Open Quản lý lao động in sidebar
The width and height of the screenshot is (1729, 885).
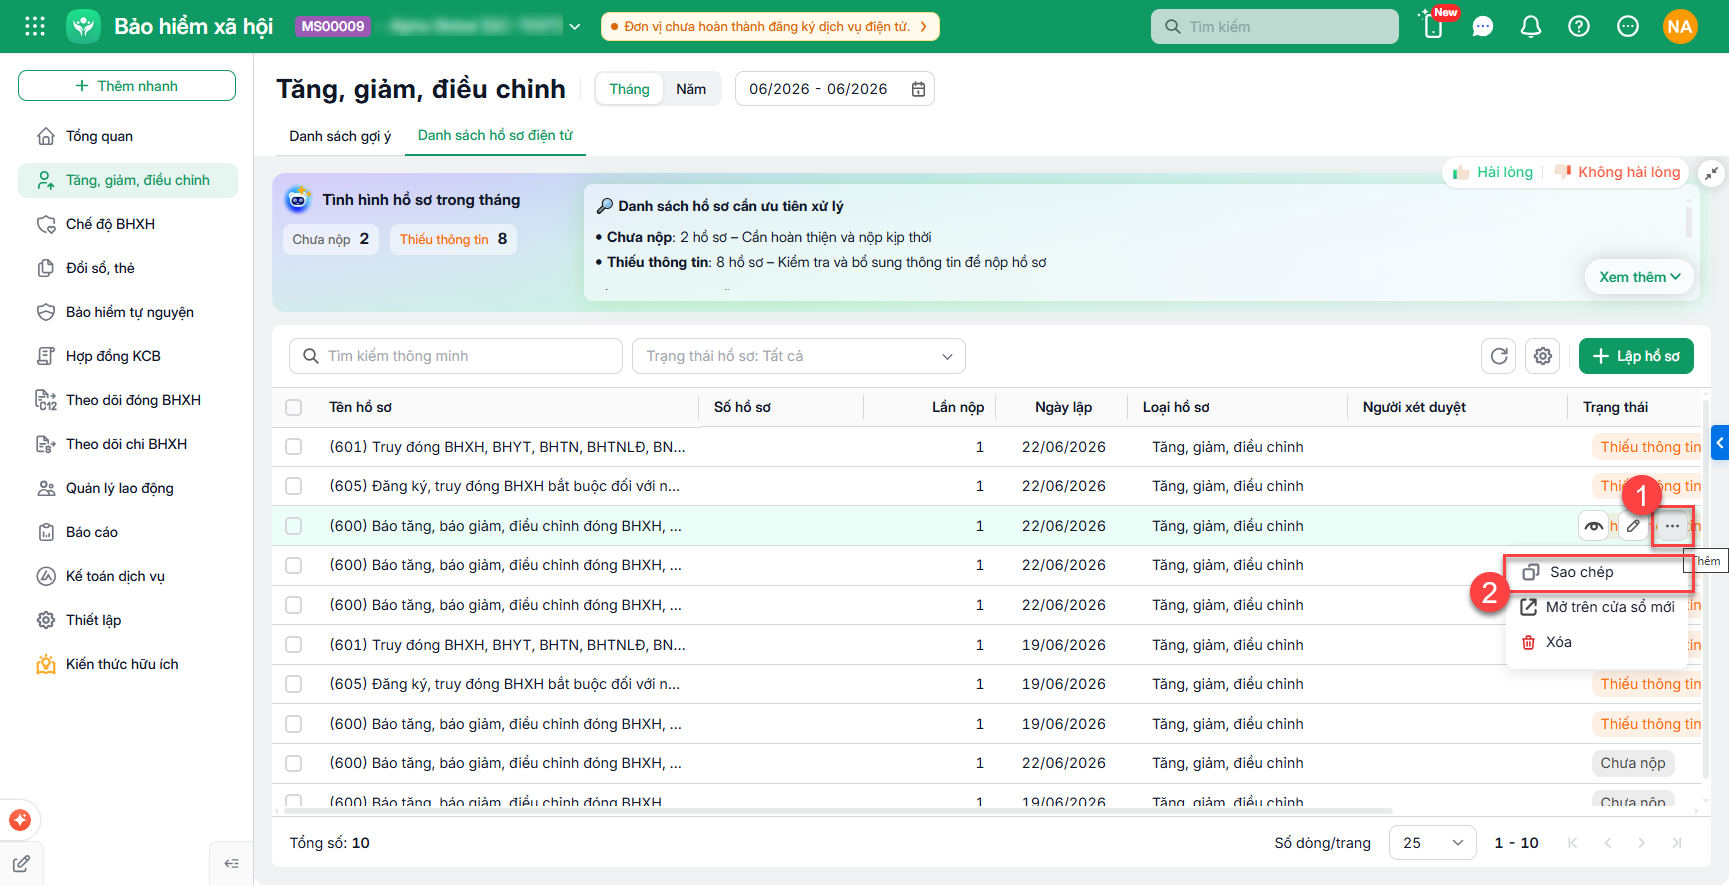128,488
